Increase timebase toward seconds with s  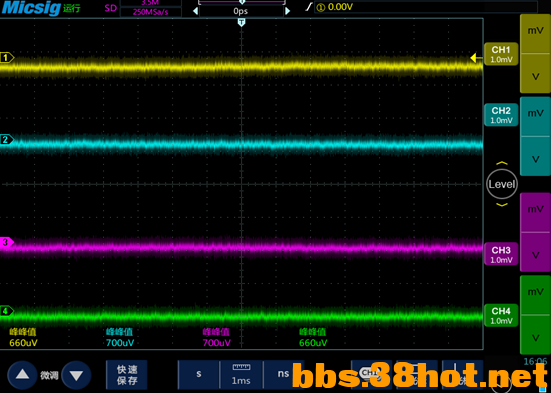click(x=199, y=375)
